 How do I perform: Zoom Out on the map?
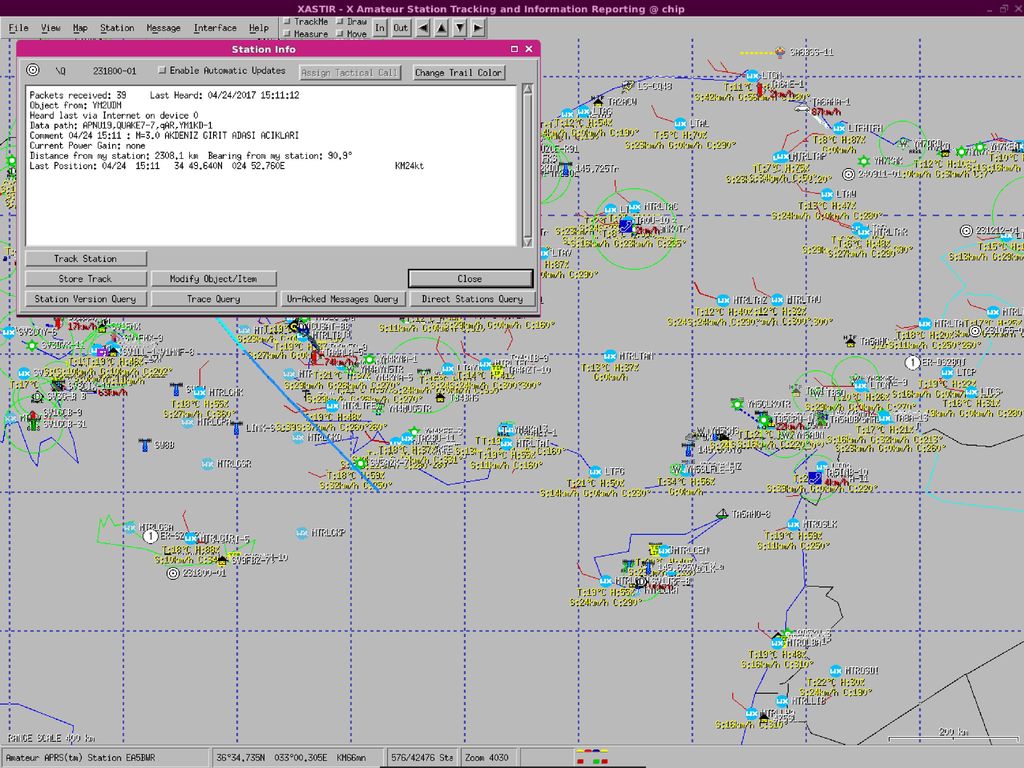[x=400, y=28]
